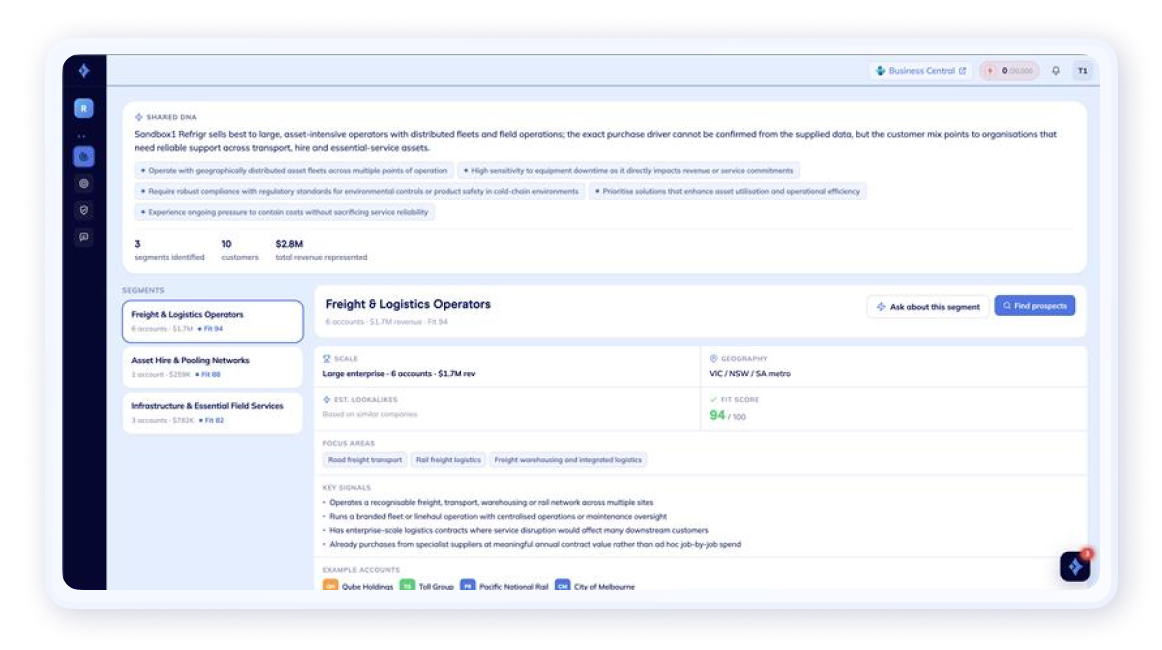Click the Road freight transport tag
Screen dimensions: 1162x650
click(x=365, y=460)
